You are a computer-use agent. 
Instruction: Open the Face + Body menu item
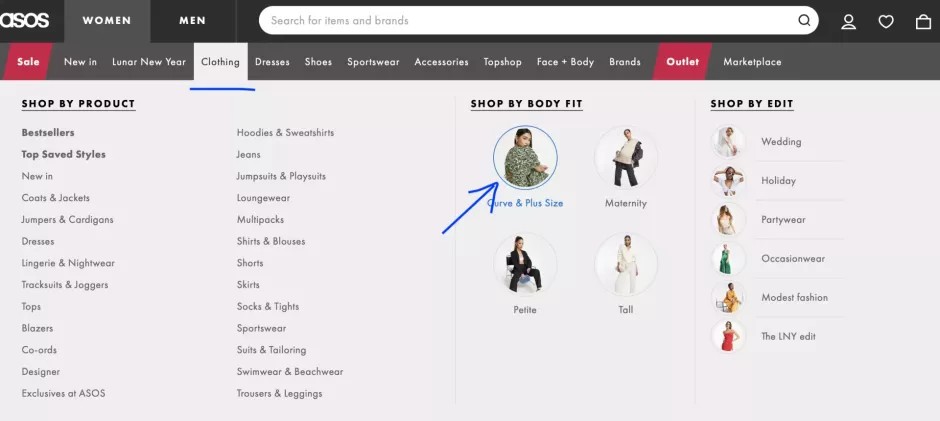tap(565, 62)
